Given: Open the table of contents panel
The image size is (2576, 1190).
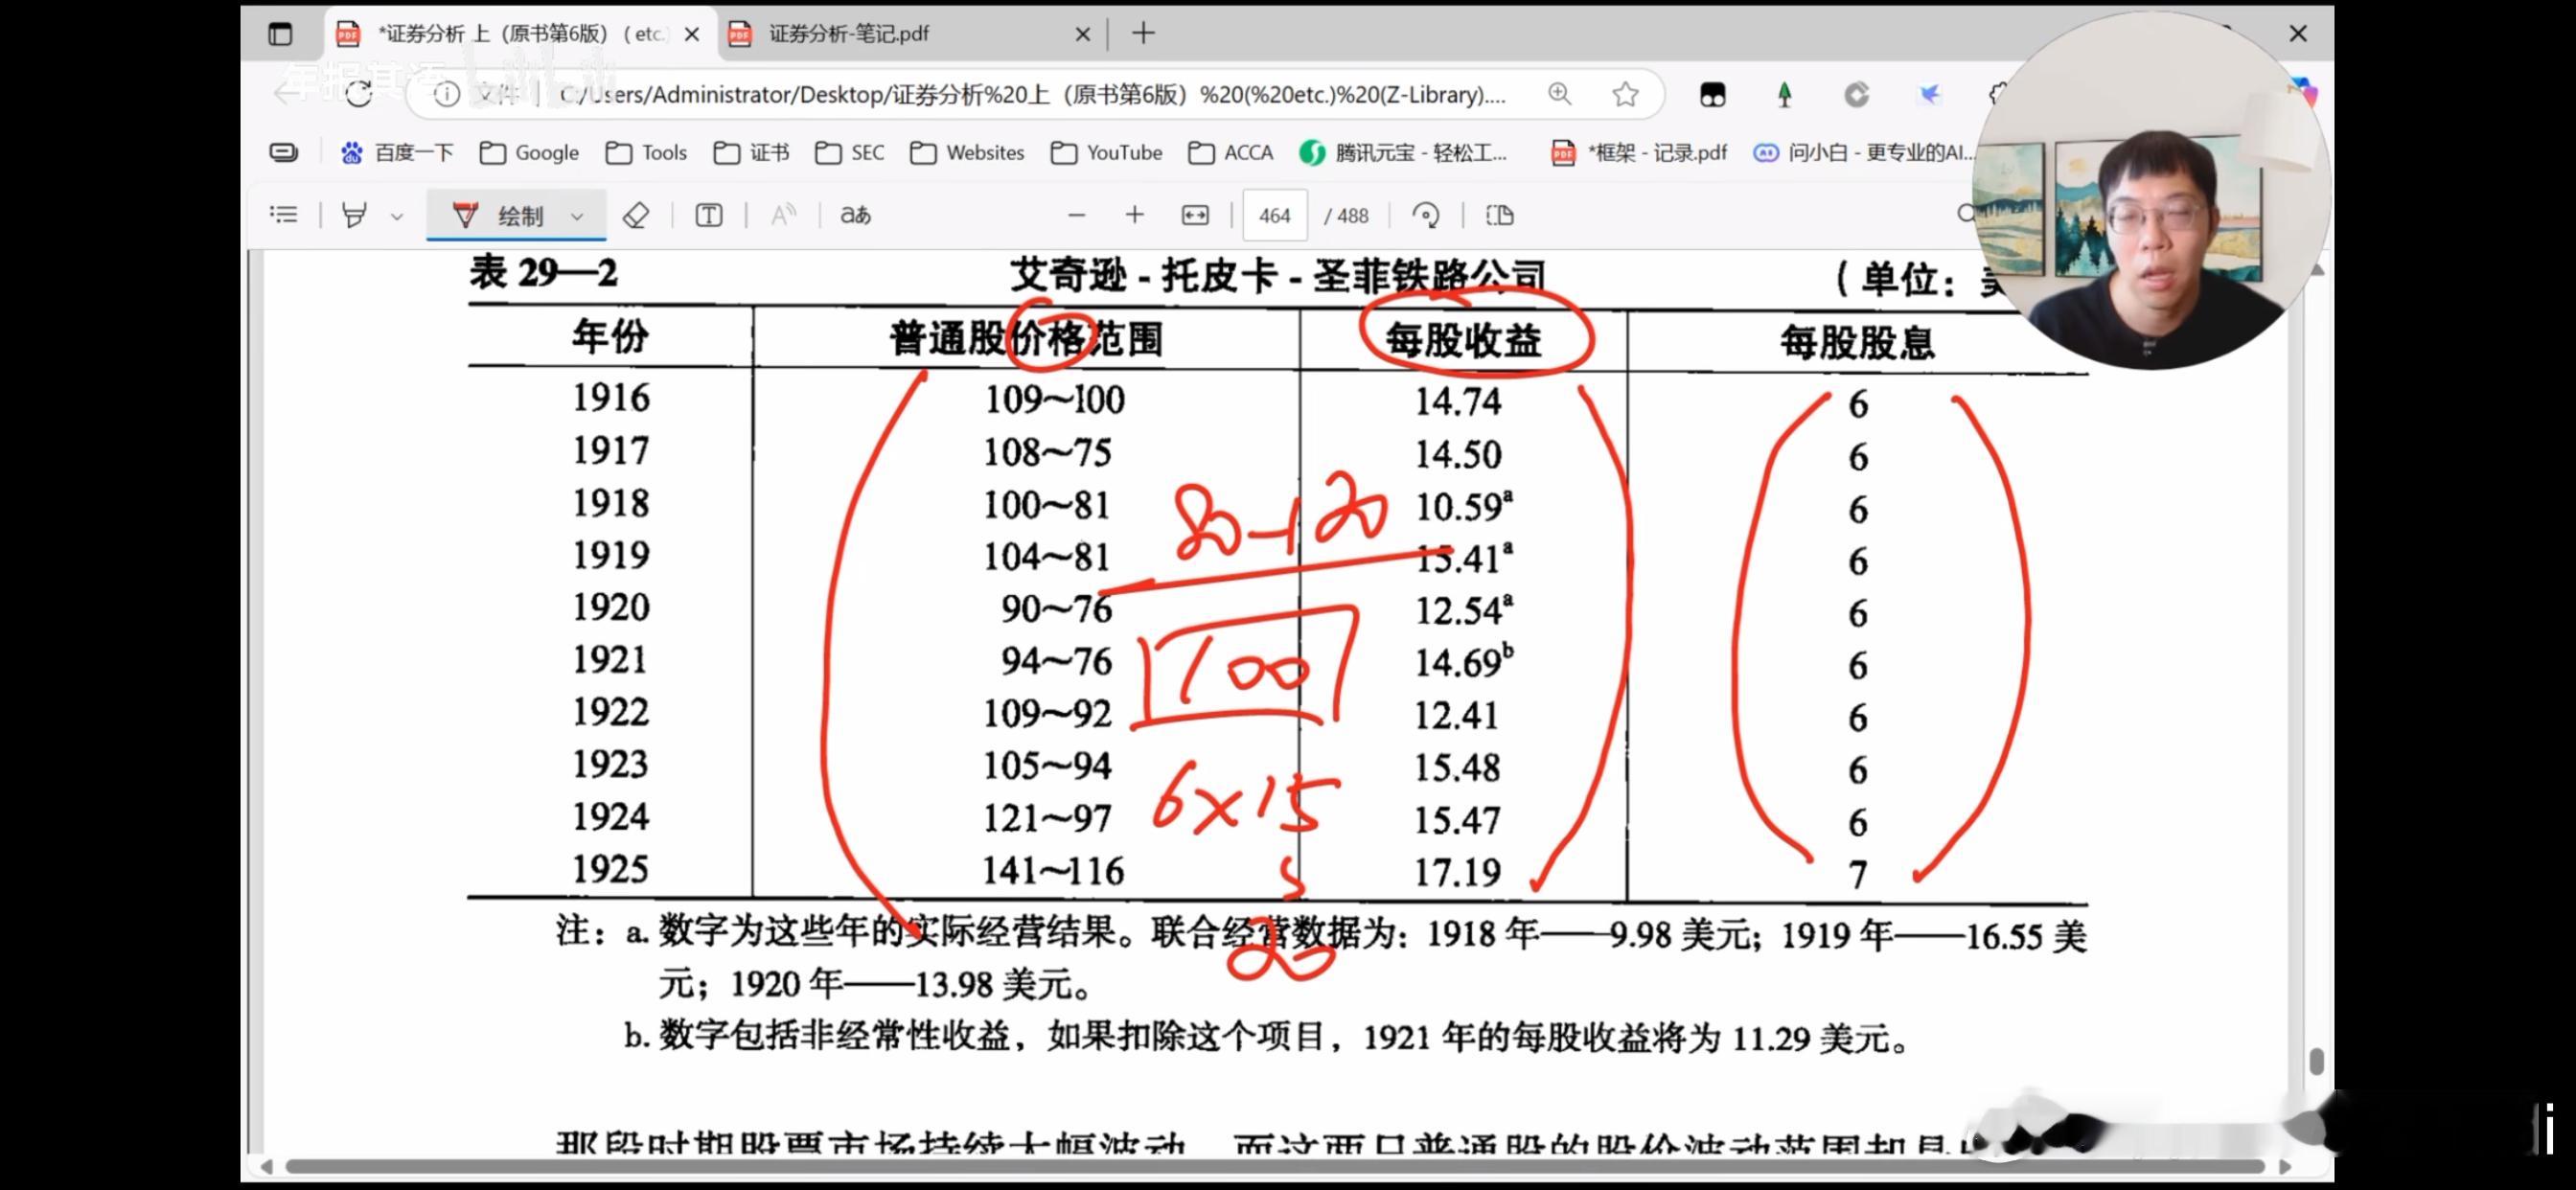Looking at the screenshot, I should tap(284, 215).
